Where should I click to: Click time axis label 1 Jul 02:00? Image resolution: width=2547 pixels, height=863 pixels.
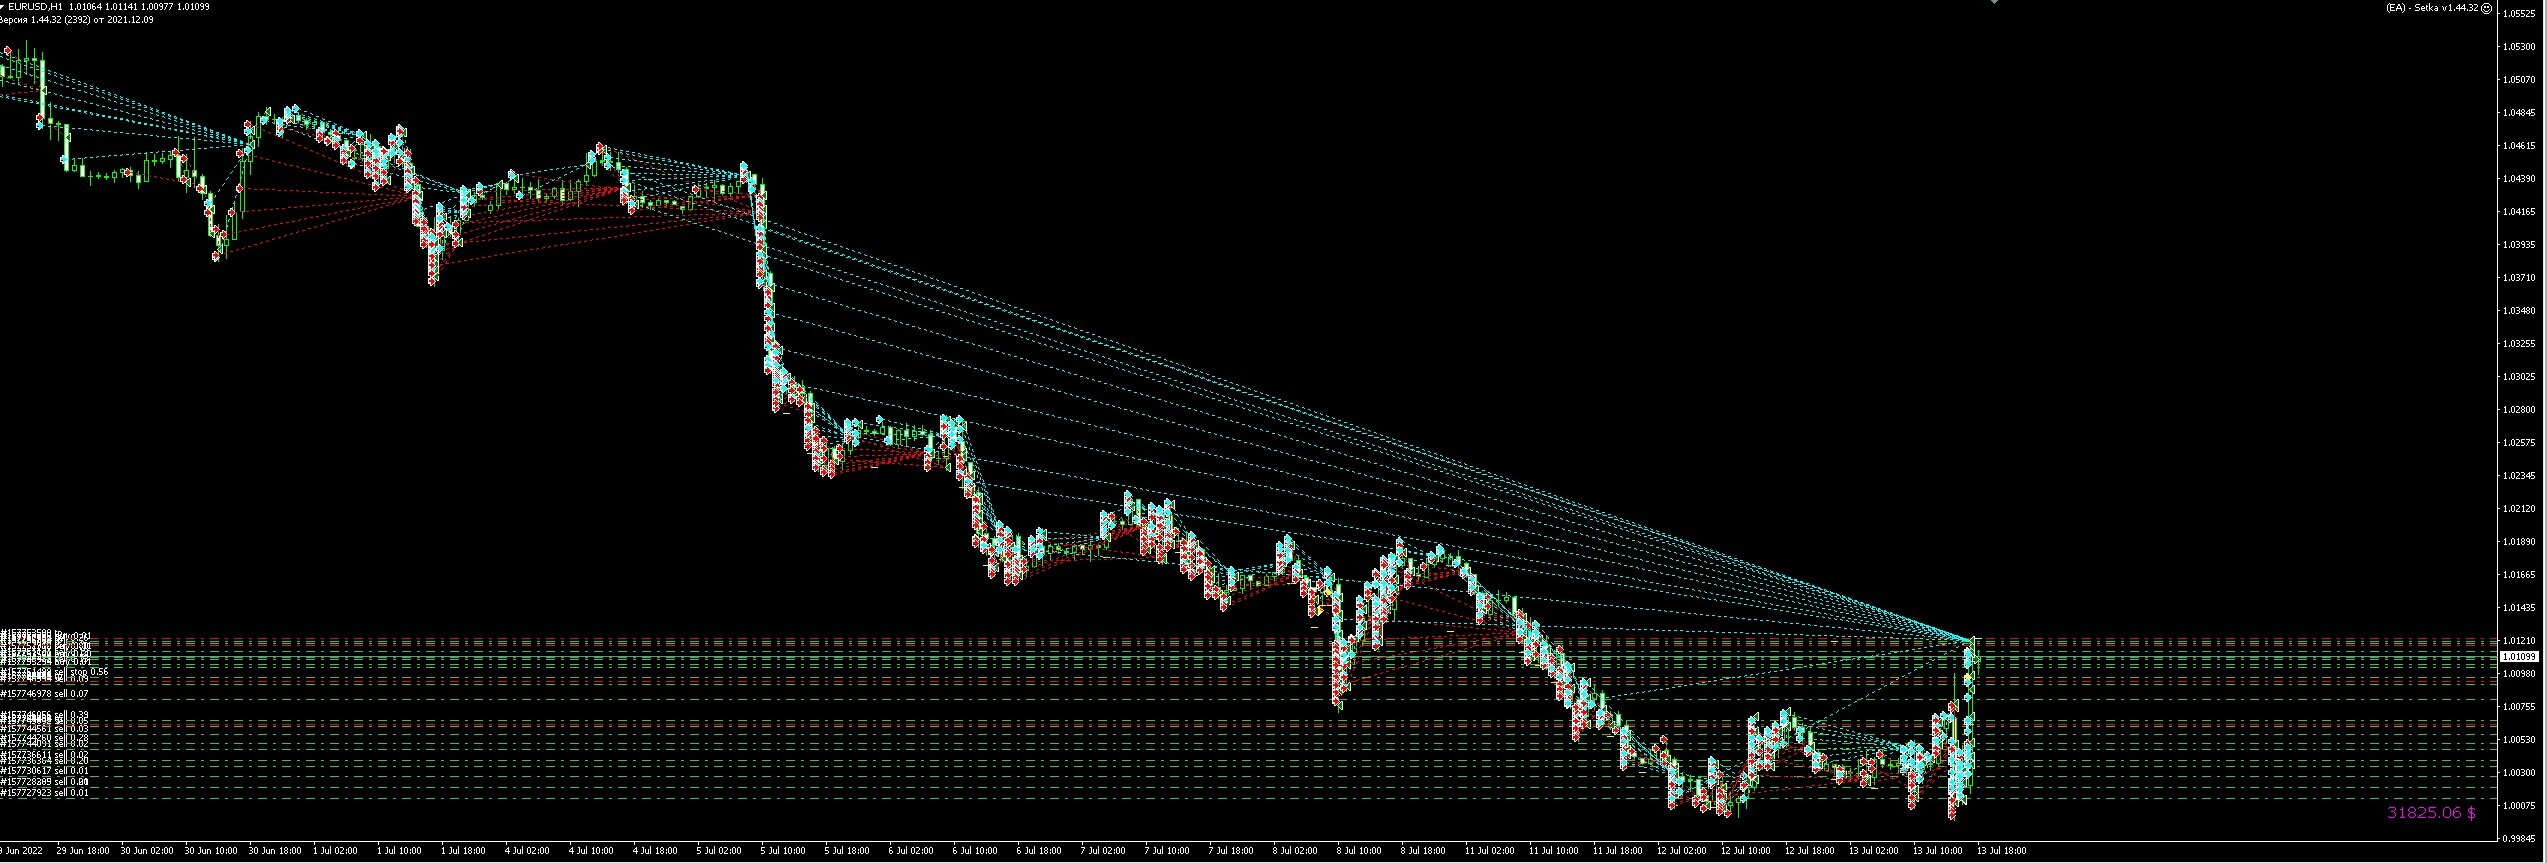(x=336, y=851)
